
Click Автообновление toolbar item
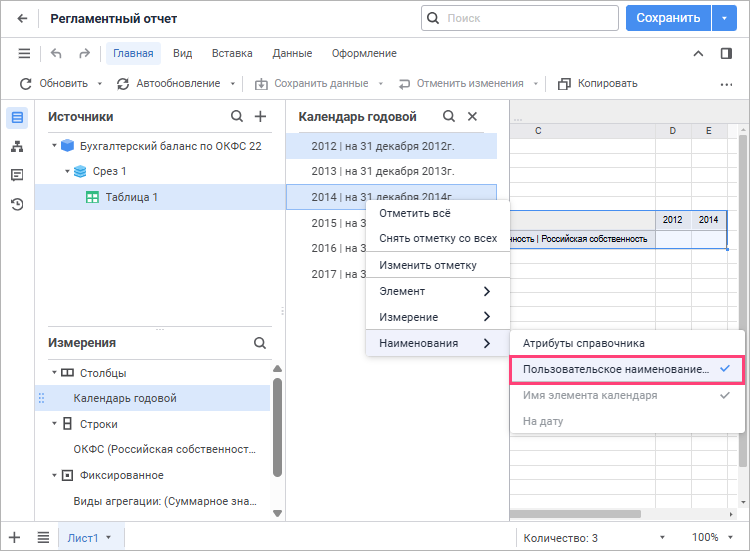click(x=168, y=84)
